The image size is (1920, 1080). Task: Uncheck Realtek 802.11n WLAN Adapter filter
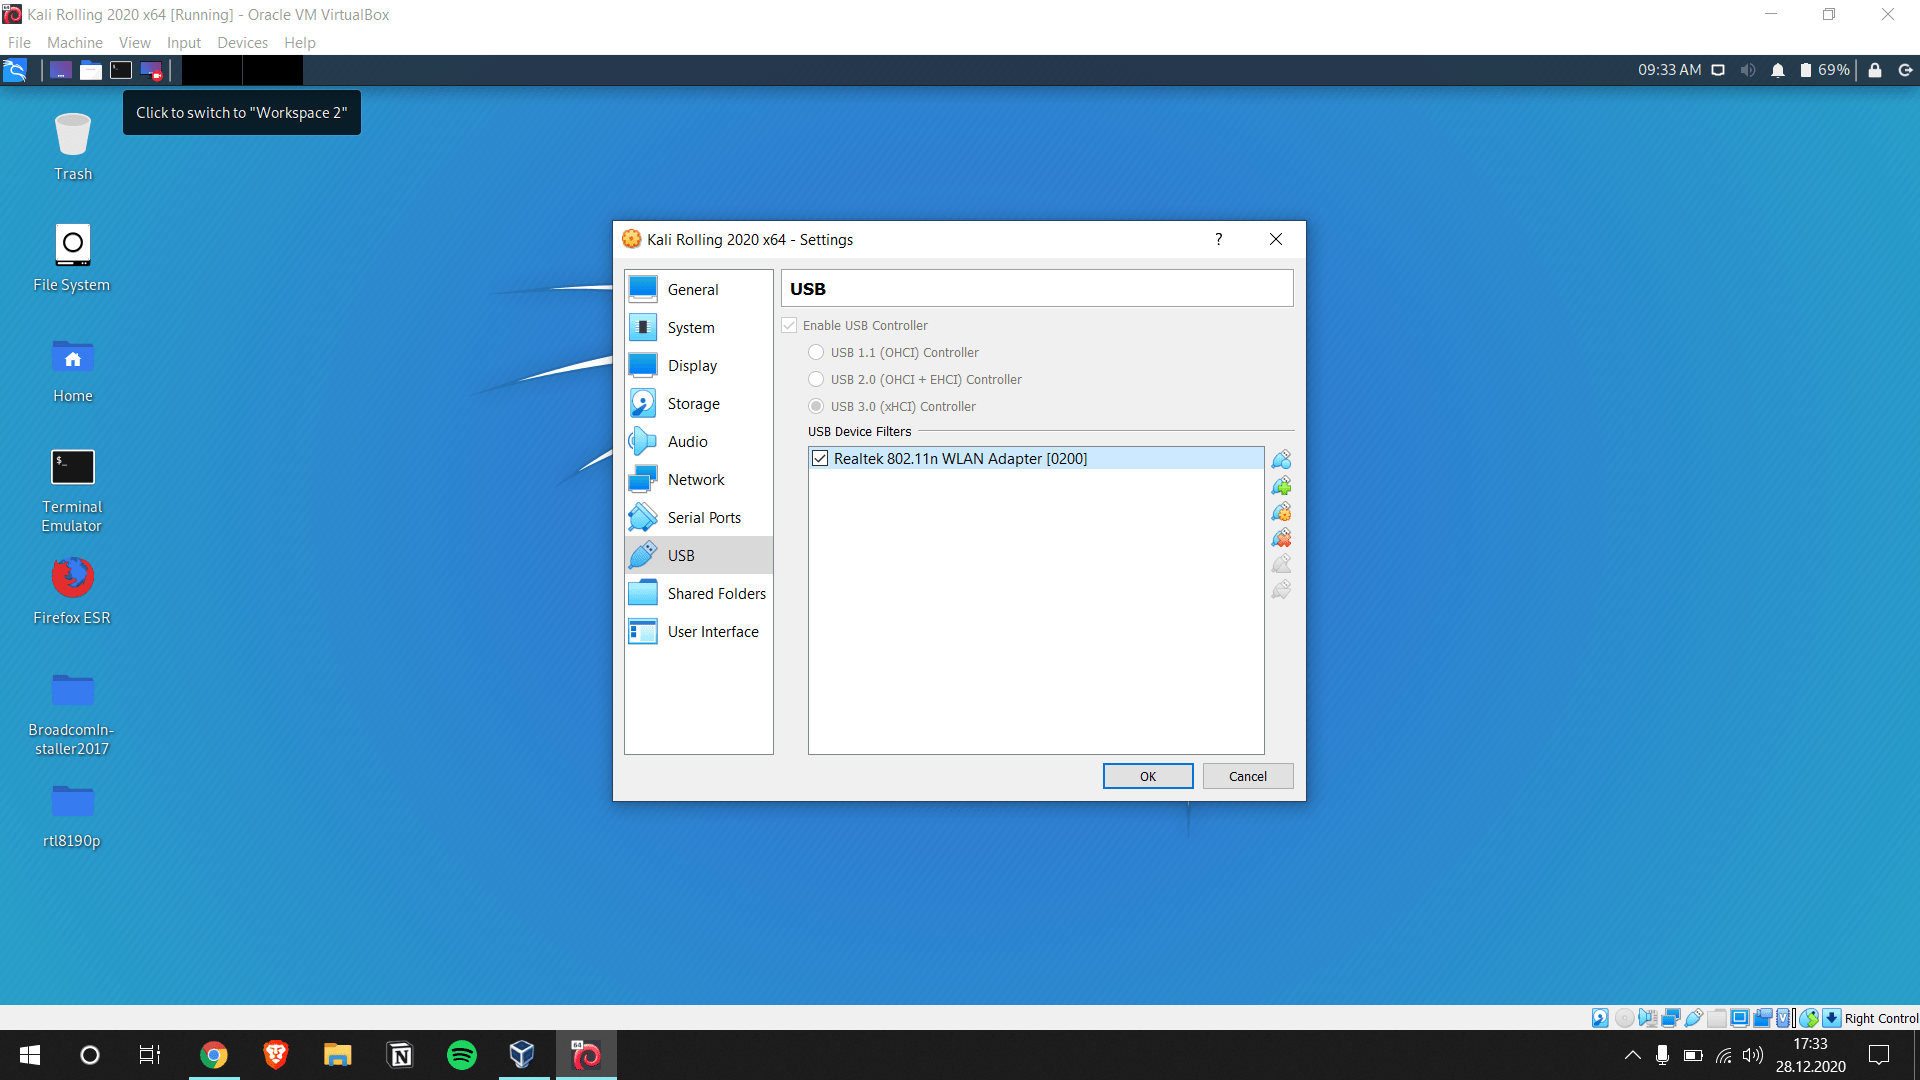820,458
